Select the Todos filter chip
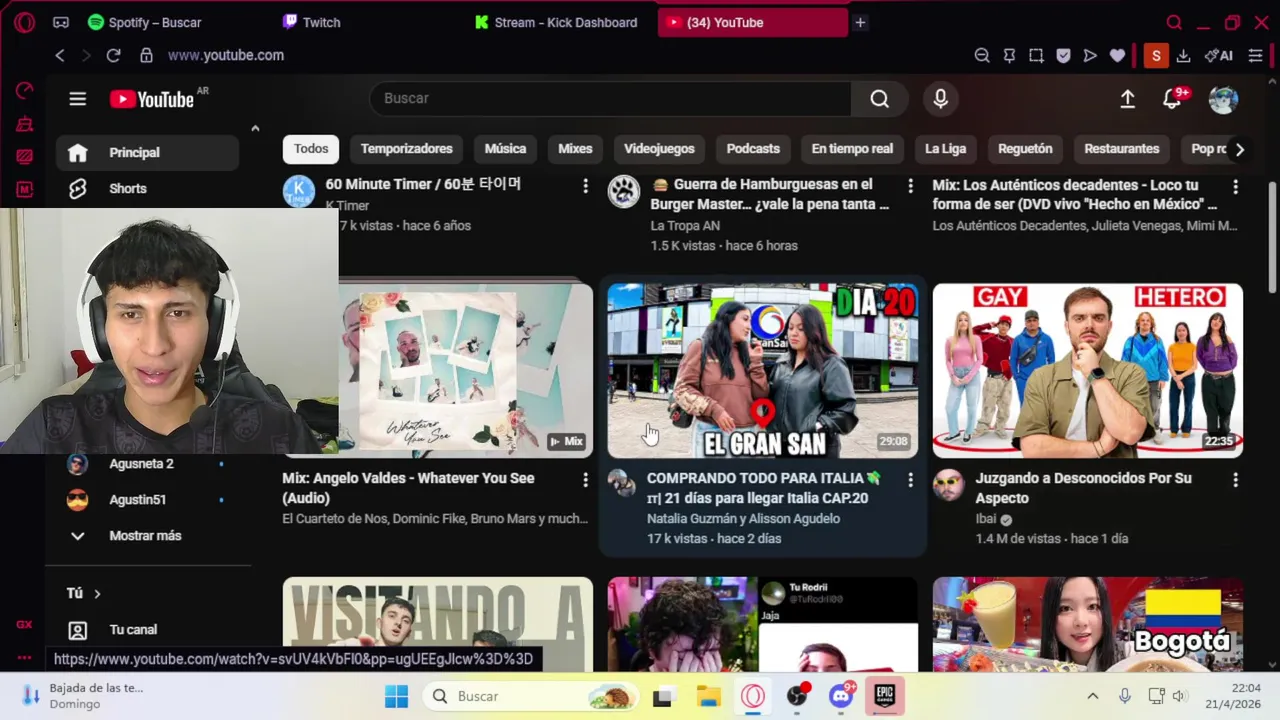1280x720 pixels. click(311, 149)
